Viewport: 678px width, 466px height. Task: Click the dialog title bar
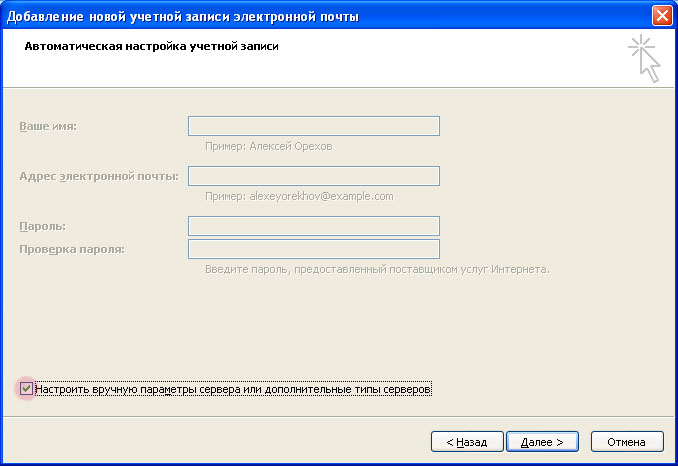(300, 15)
